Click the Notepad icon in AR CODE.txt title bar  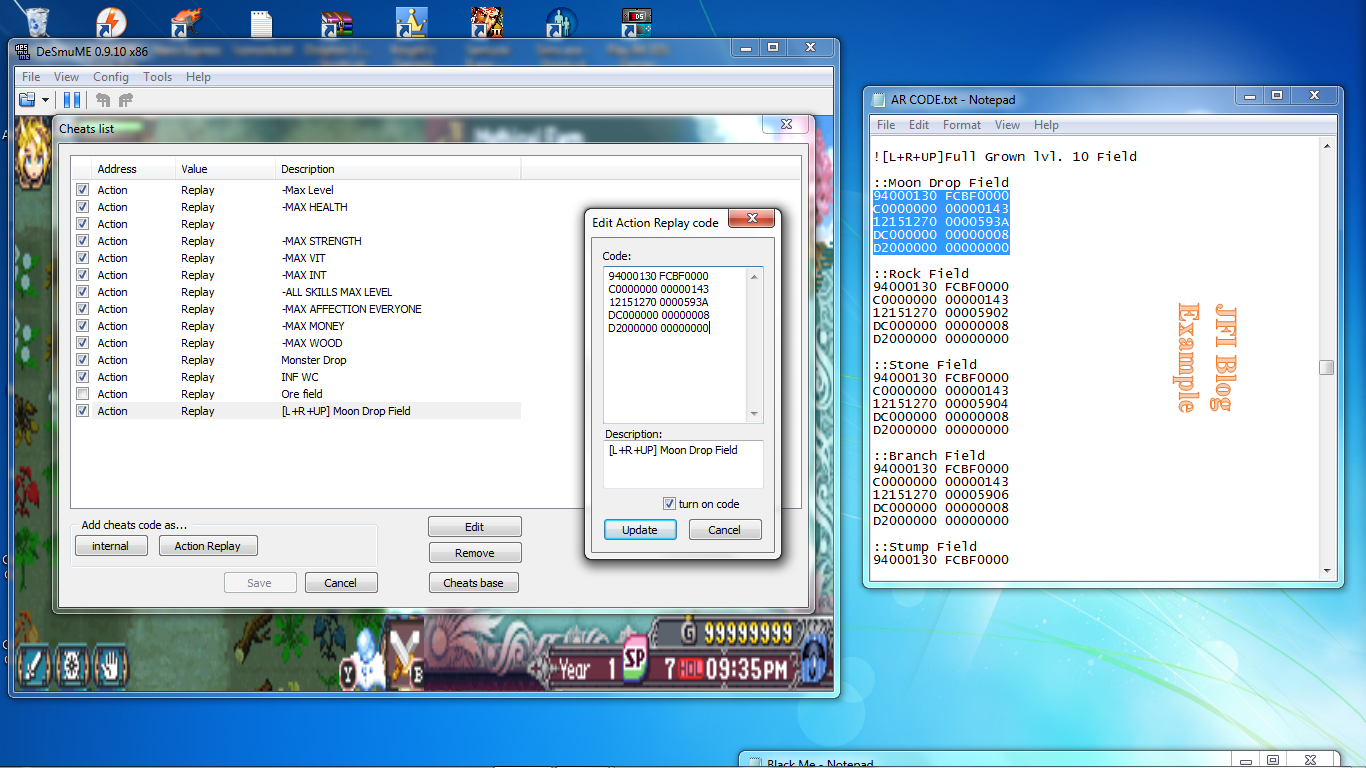(879, 100)
